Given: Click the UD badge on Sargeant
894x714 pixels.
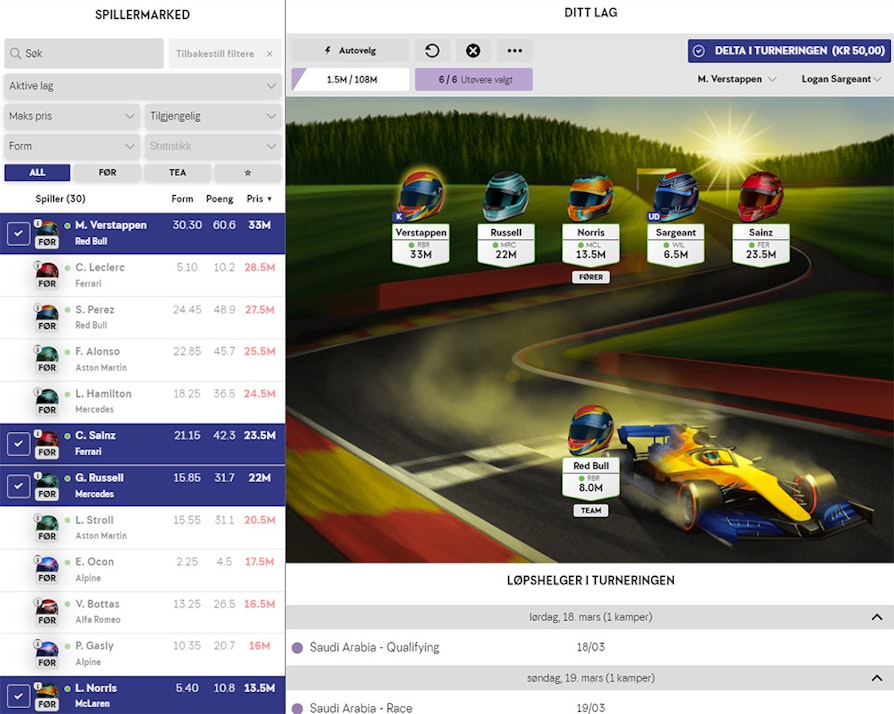Looking at the screenshot, I should (654, 217).
